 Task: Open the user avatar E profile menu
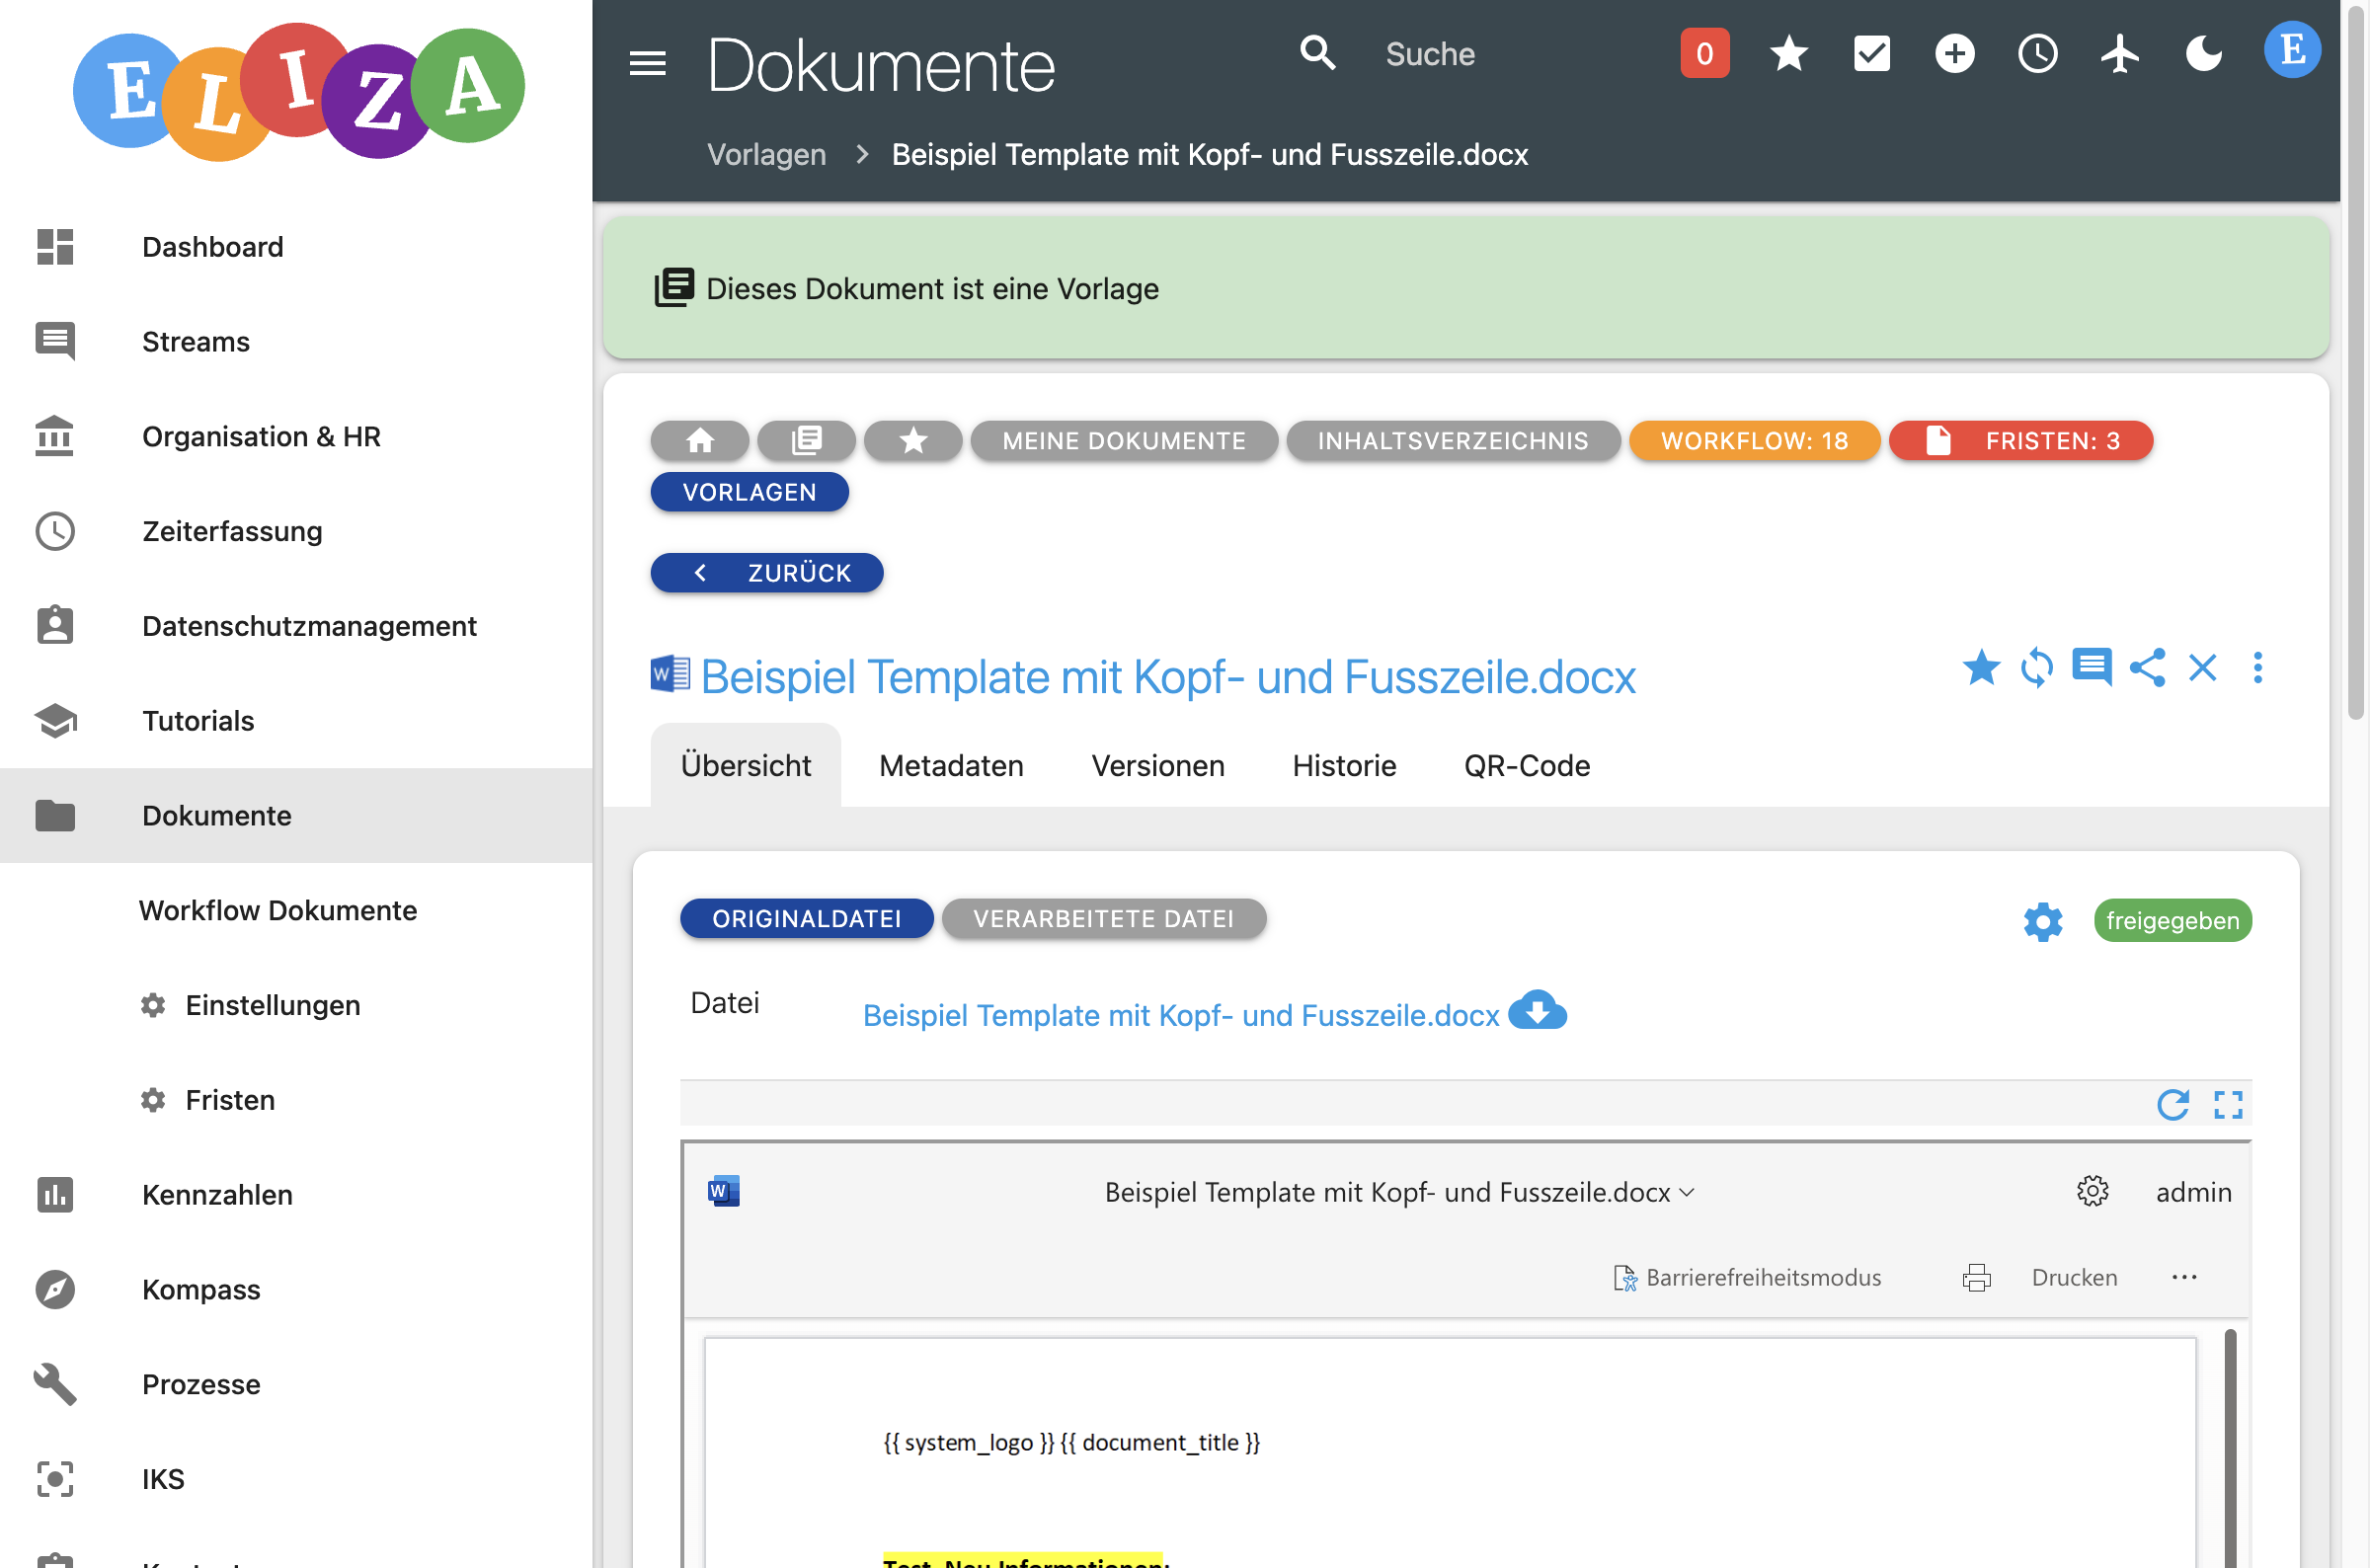(2292, 49)
